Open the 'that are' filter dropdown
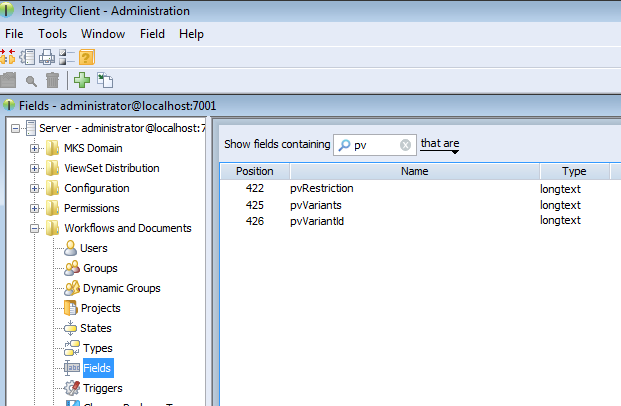621x406 pixels. [x=440, y=145]
